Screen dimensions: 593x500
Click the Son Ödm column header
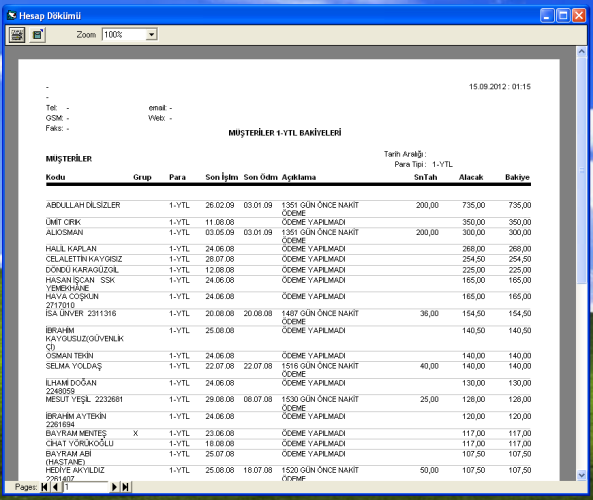[x=260, y=177]
